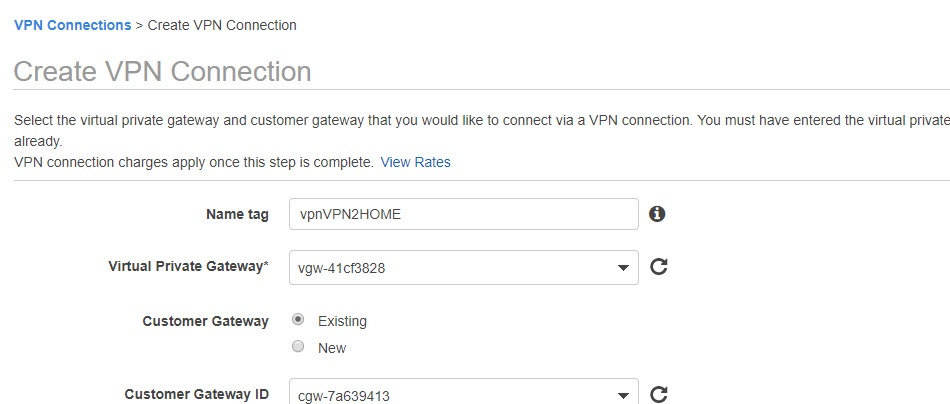Click the vgw-41cf3828 selected value

click(x=342, y=268)
